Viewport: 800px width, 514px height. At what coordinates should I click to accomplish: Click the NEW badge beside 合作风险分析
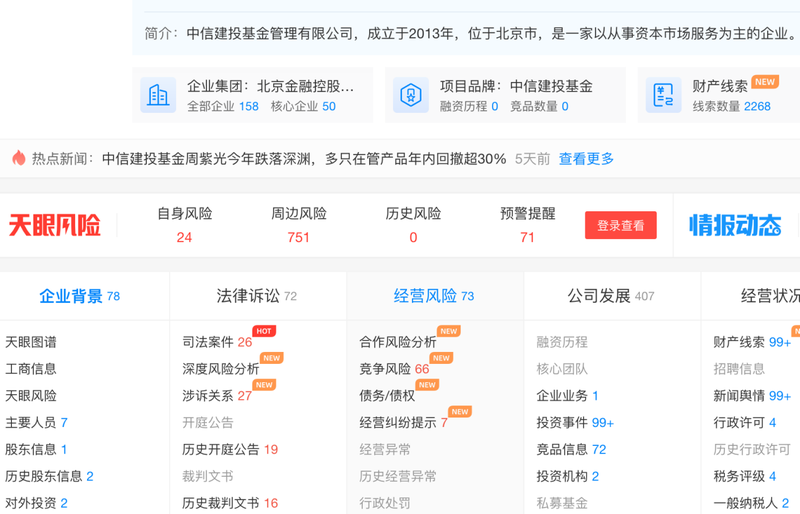448,331
